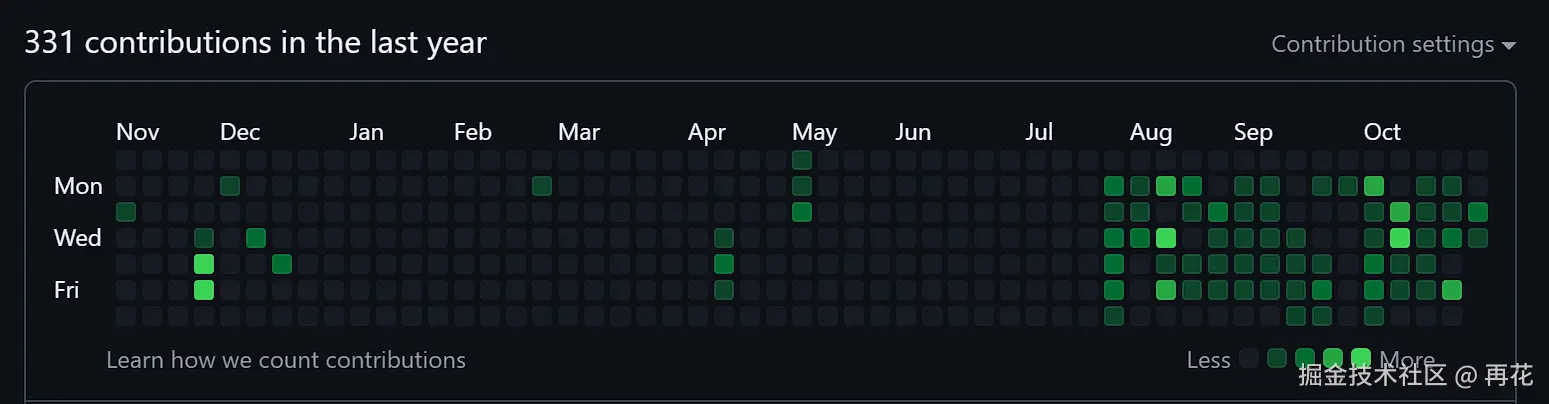Click the last Tuesday cell of the graph
The width and height of the screenshot is (1549, 404).
[1478, 212]
